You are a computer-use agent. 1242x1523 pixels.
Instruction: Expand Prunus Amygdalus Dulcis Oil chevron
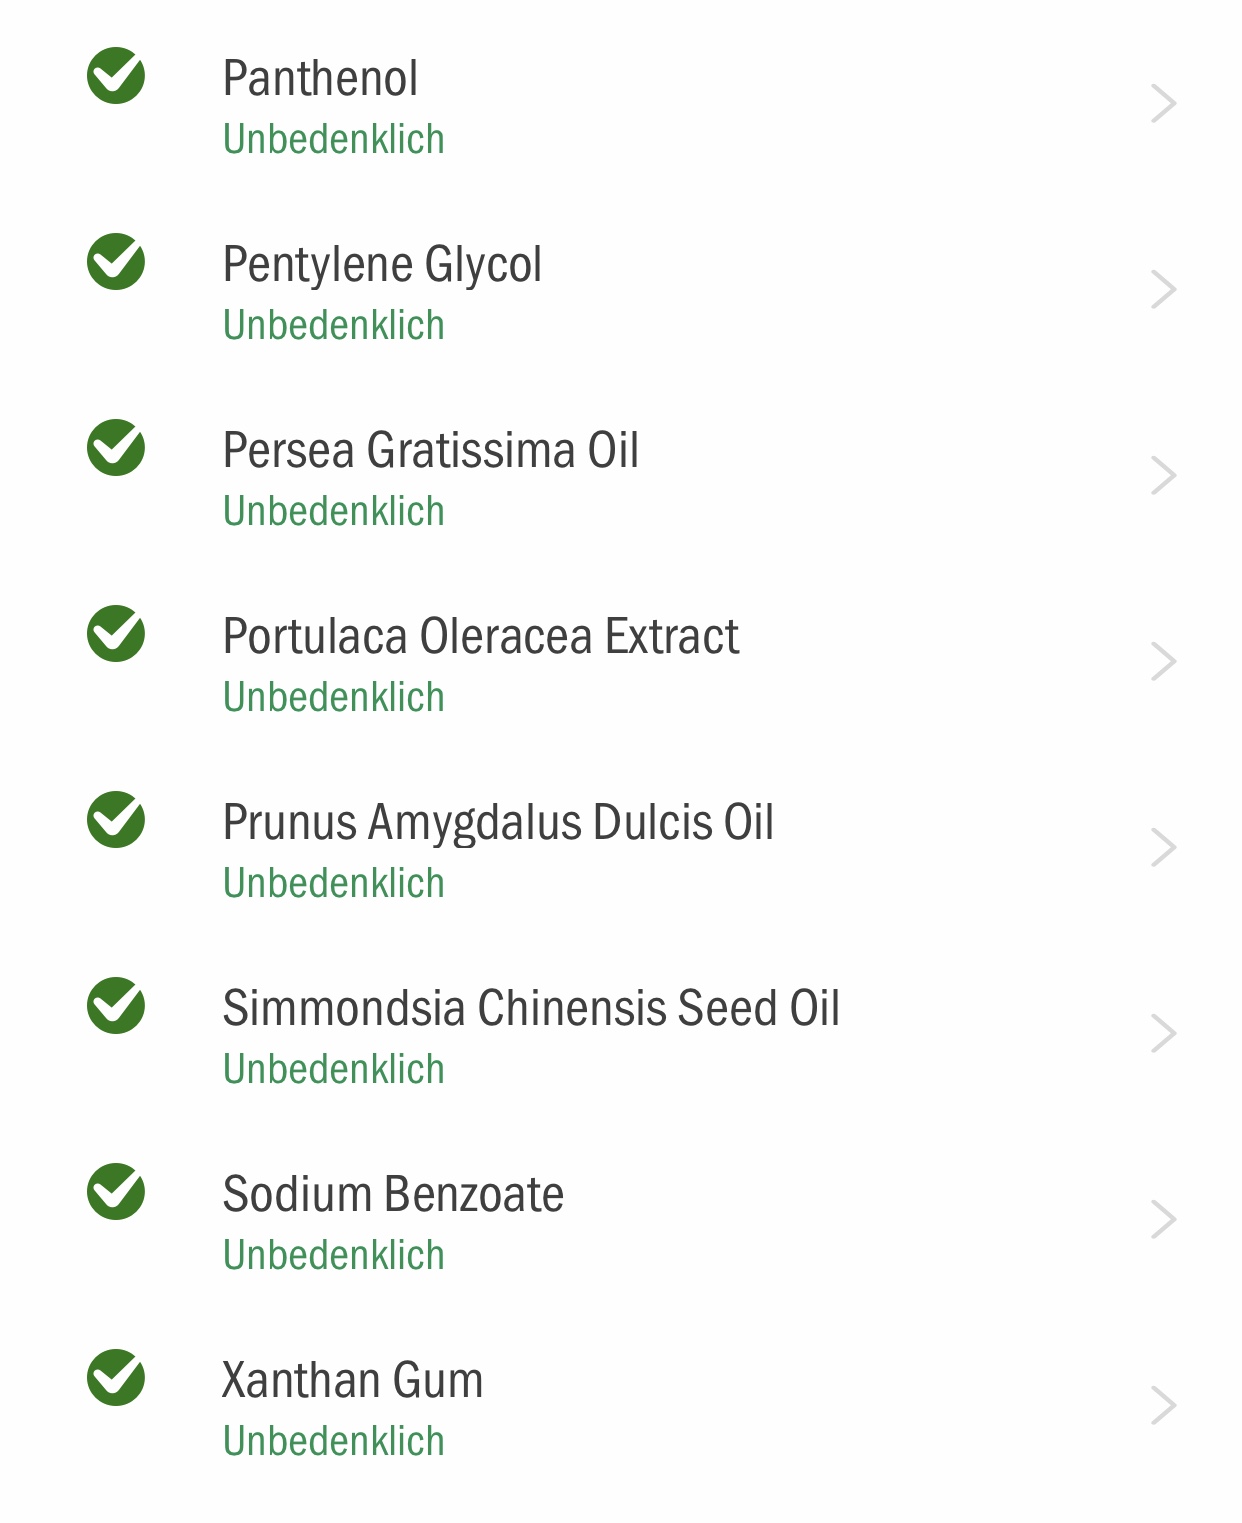[x=1163, y=848]
